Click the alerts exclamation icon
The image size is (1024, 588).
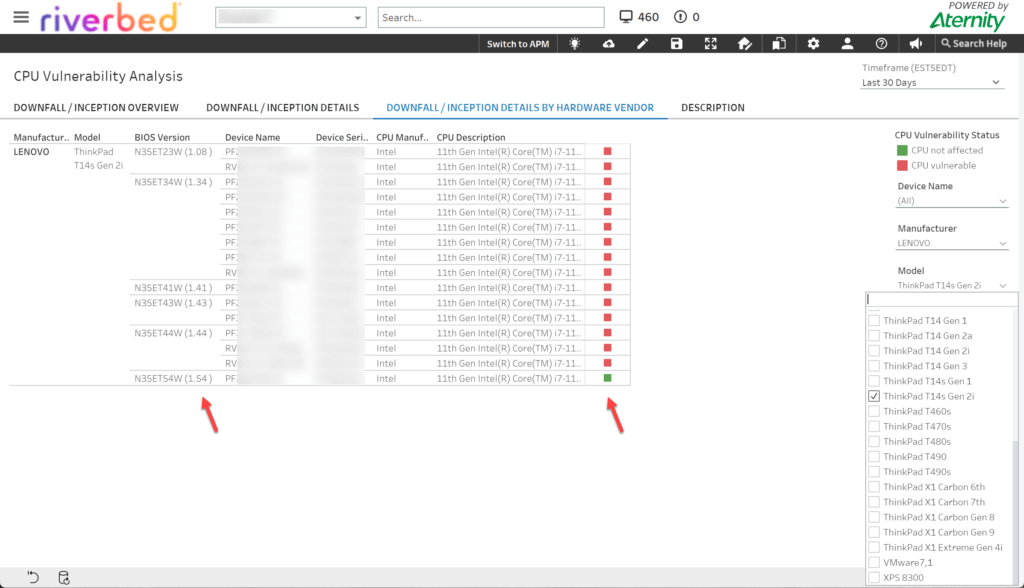coord(680,17)
